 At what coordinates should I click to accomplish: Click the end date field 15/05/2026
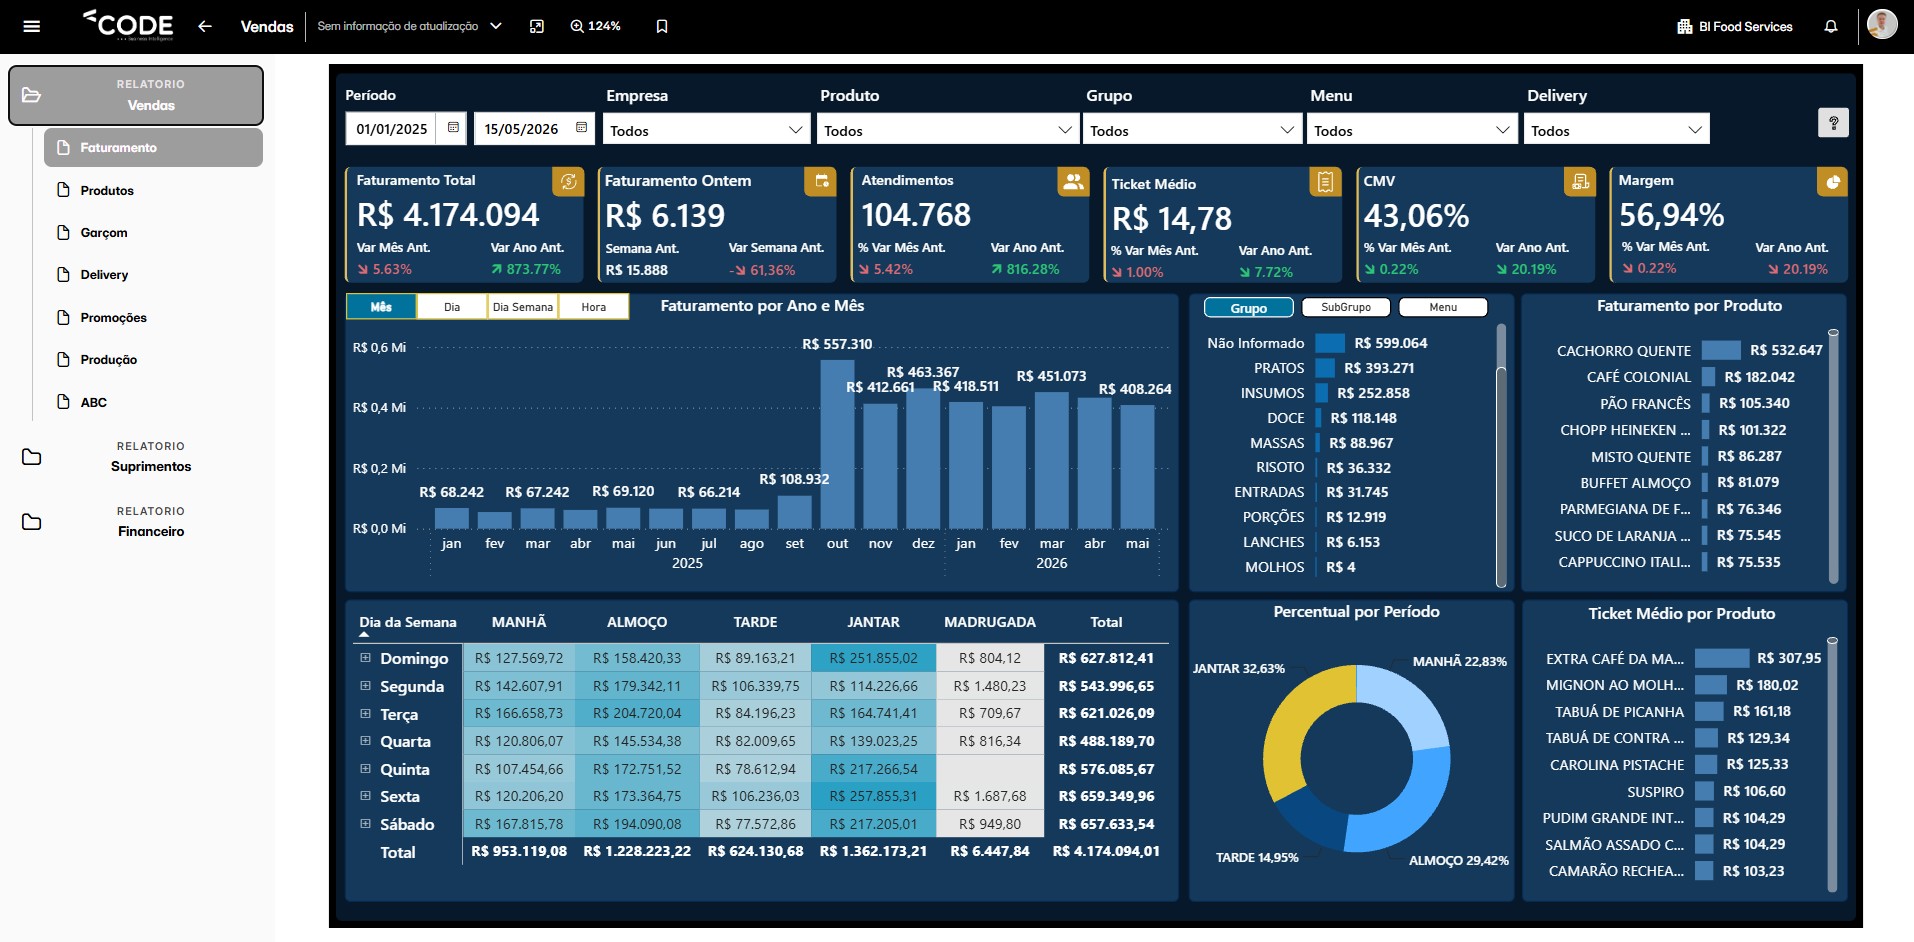tap(521, 129)
